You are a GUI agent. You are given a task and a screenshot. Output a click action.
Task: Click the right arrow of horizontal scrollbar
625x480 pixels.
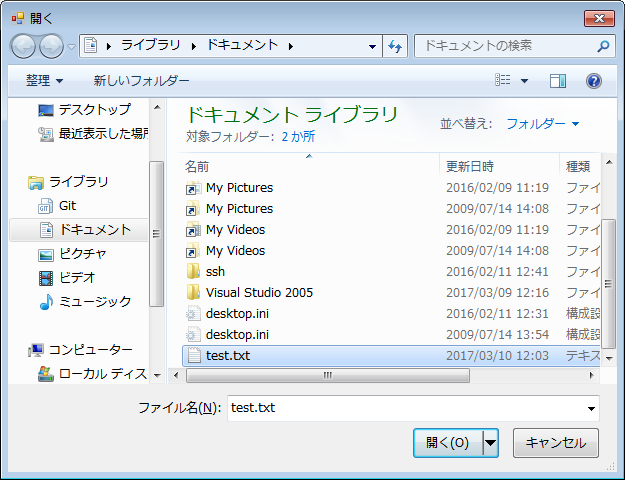[x=592, y=376]
